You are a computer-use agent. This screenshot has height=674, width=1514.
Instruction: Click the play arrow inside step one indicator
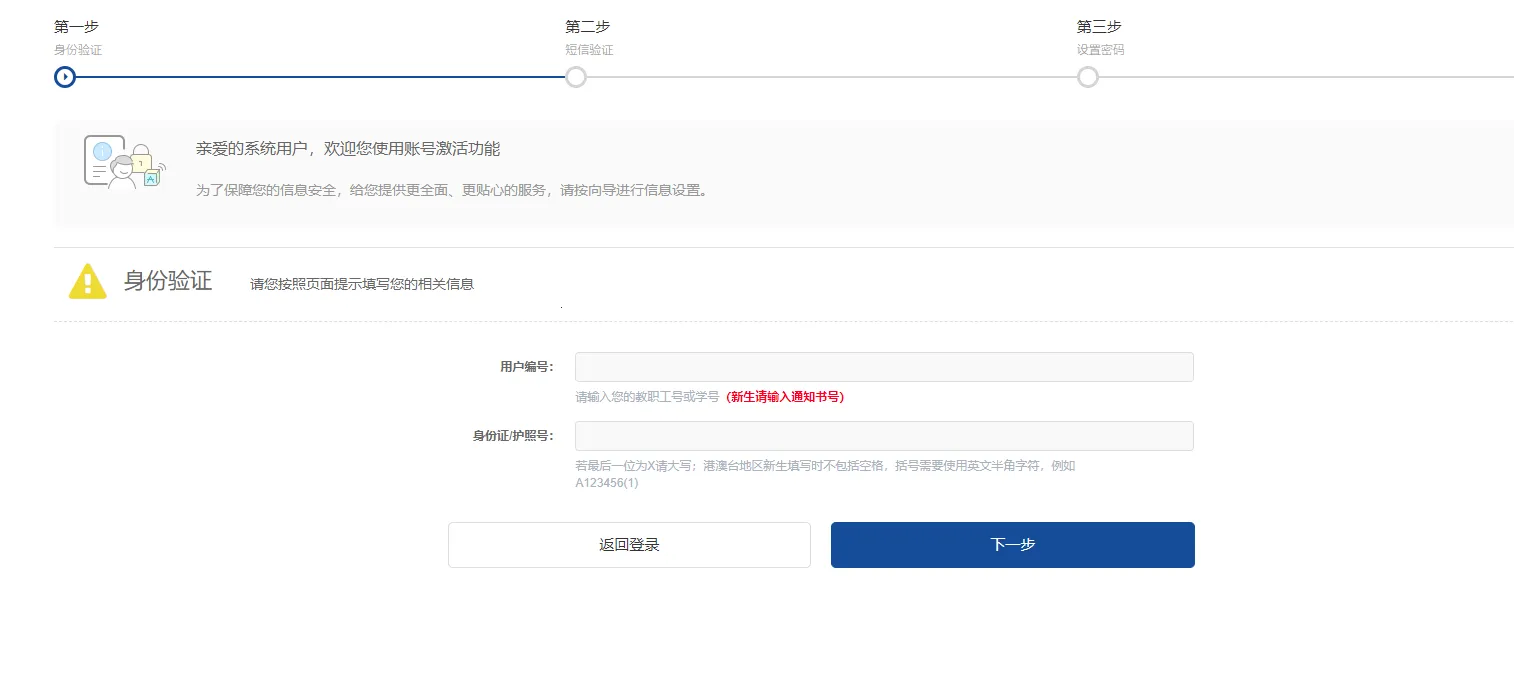coord(64,76)
